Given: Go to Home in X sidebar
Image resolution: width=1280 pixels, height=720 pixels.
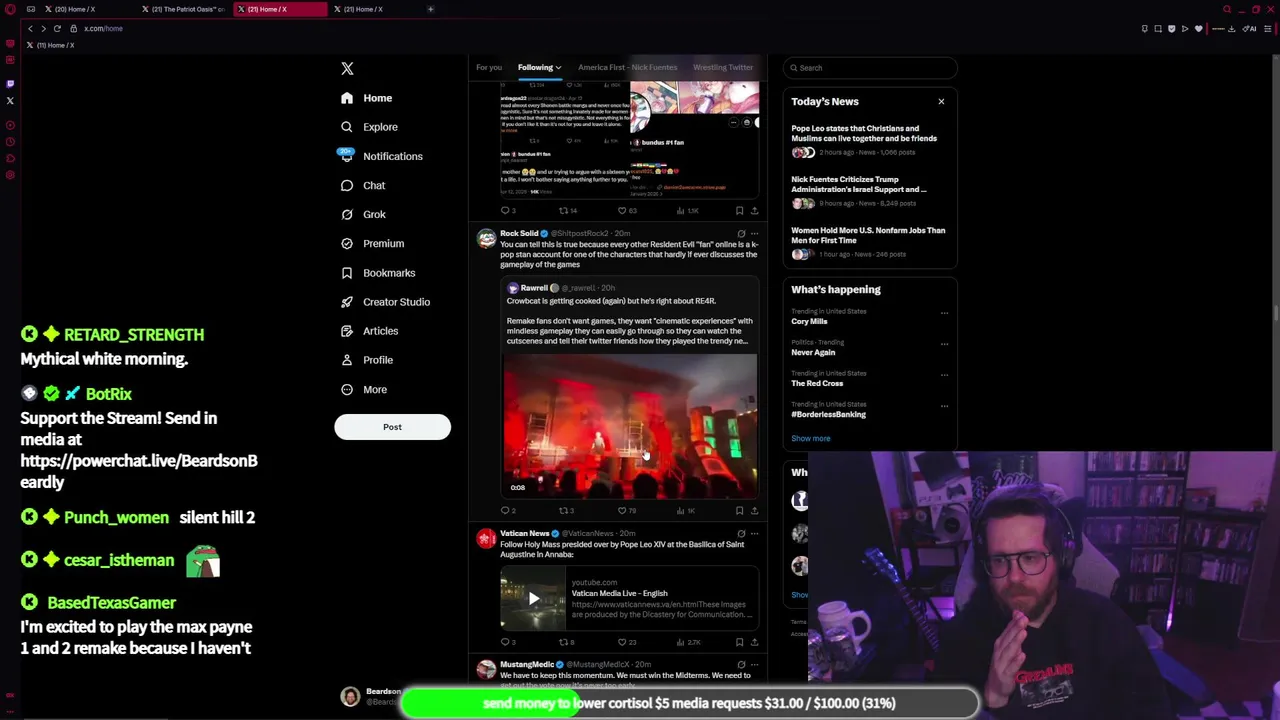Looking at the screenshot, I should tap(366, 98).
